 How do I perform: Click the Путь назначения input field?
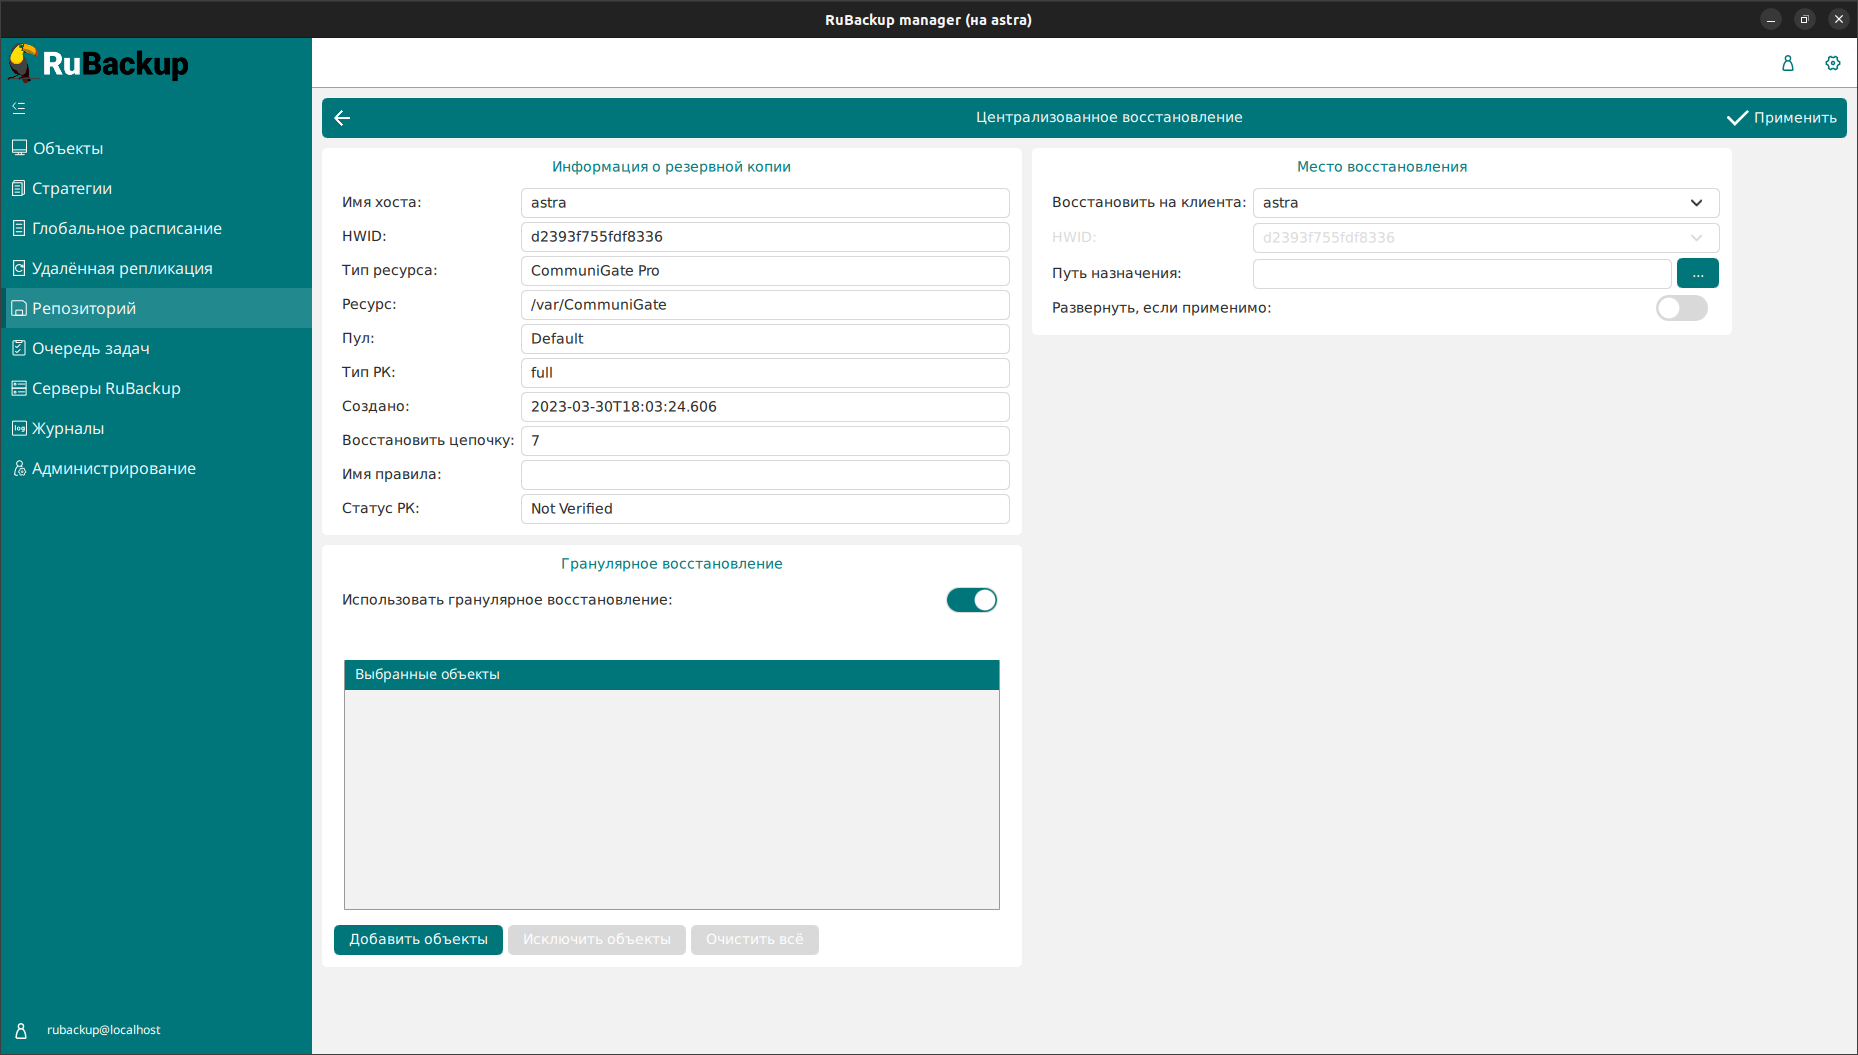pos(1461,273)
